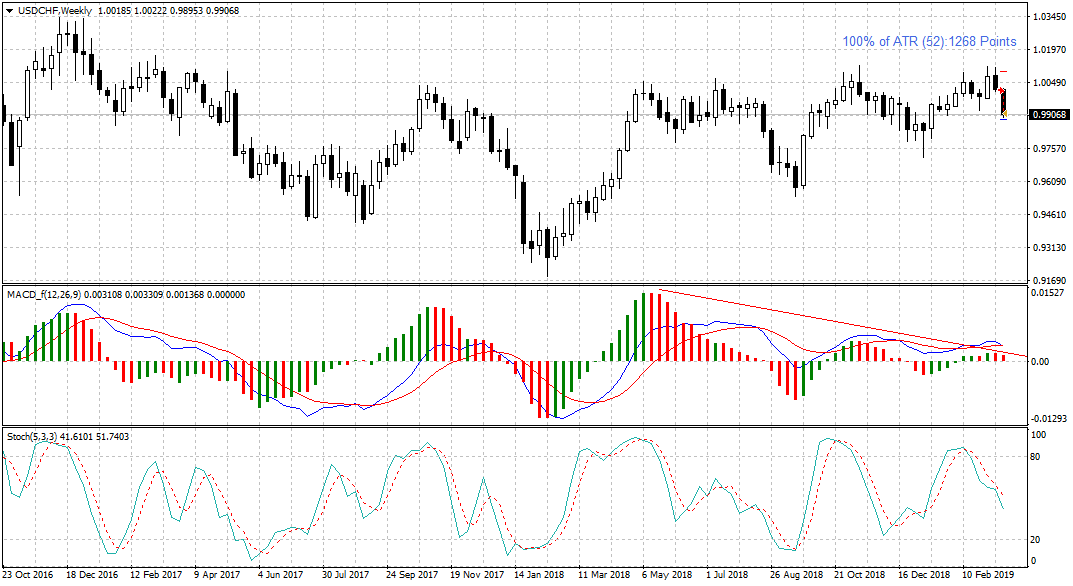Click the 0.94610 price scale value
The height and width of the screenshot is (586, 1073).
click(1050, 214)
